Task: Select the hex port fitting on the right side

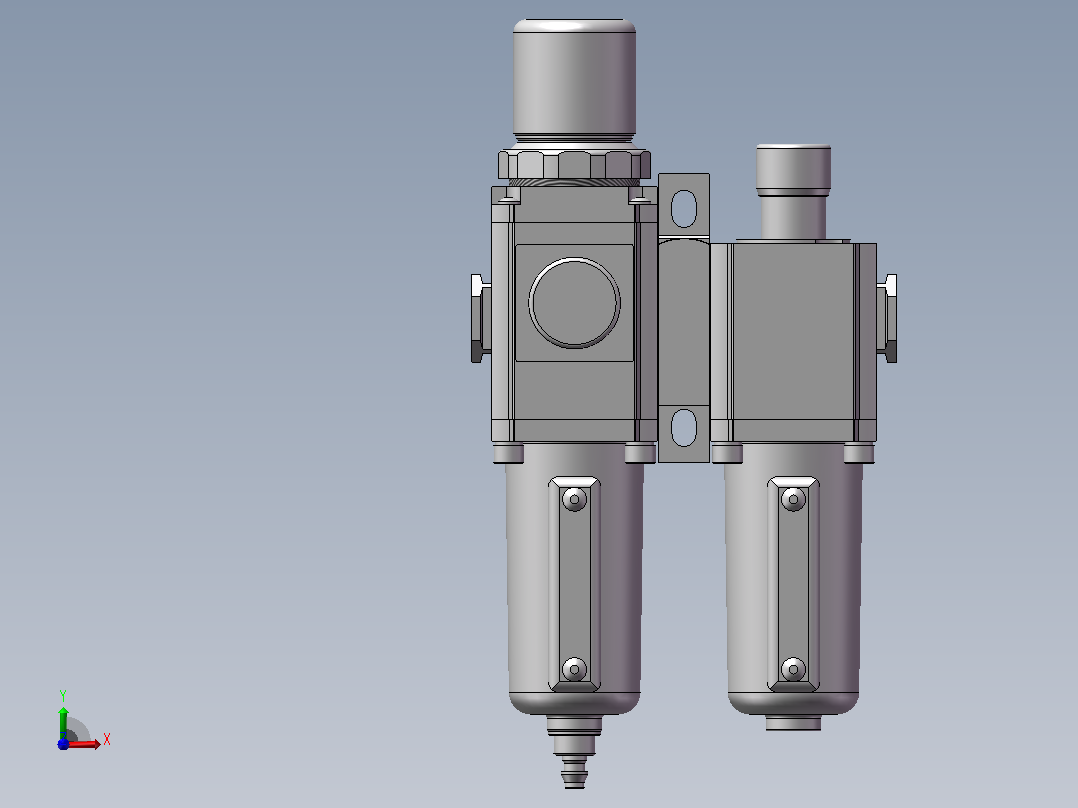Action: (887, 318)
